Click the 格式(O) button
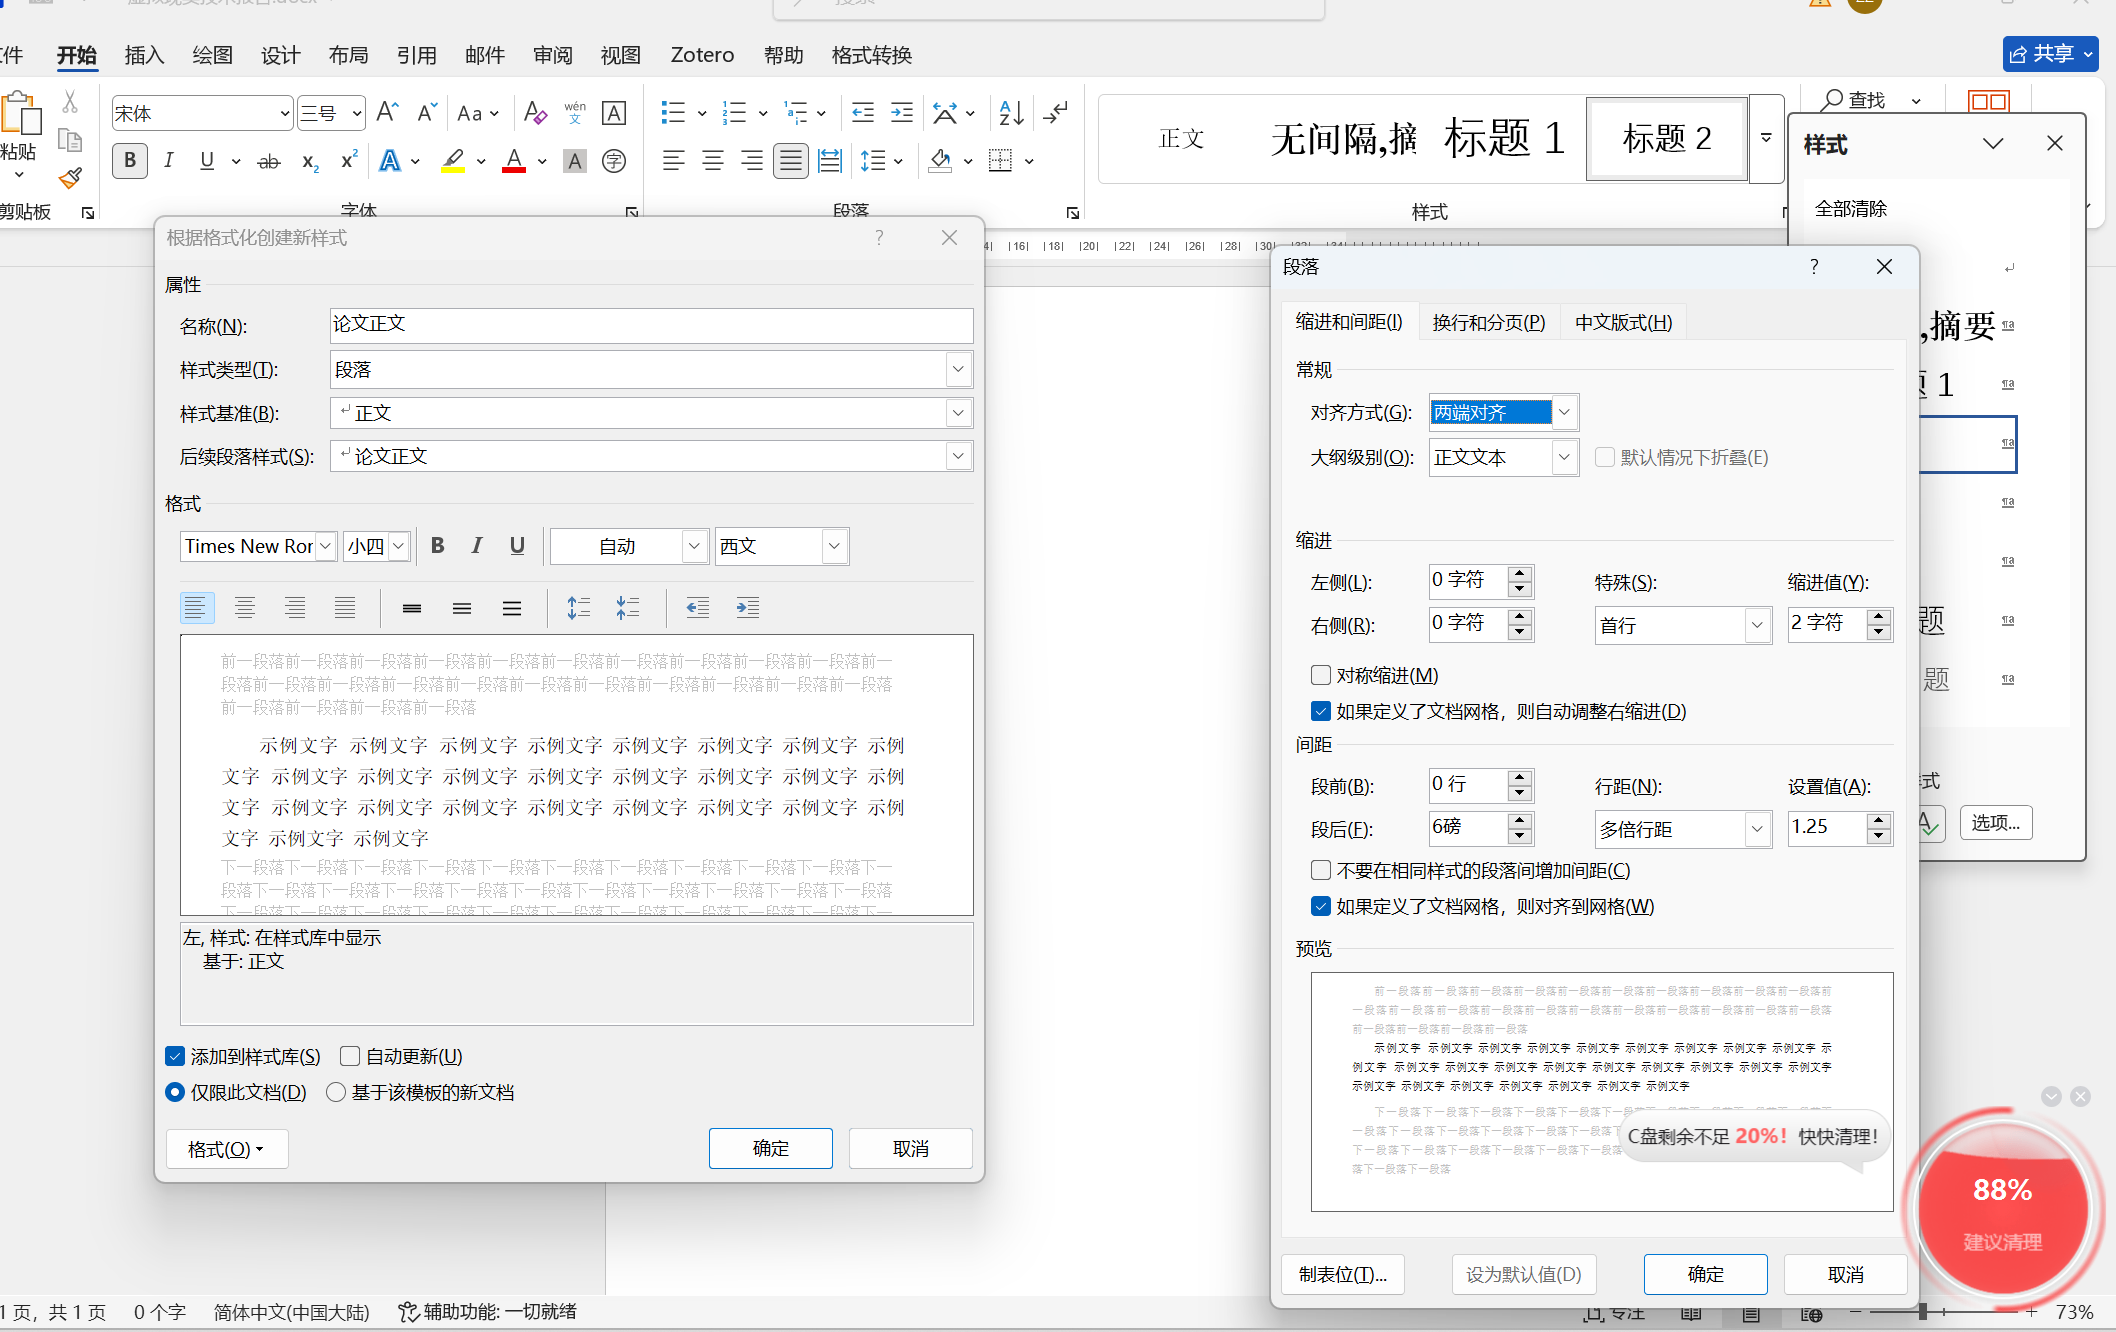 click(x=226, y=1149)
